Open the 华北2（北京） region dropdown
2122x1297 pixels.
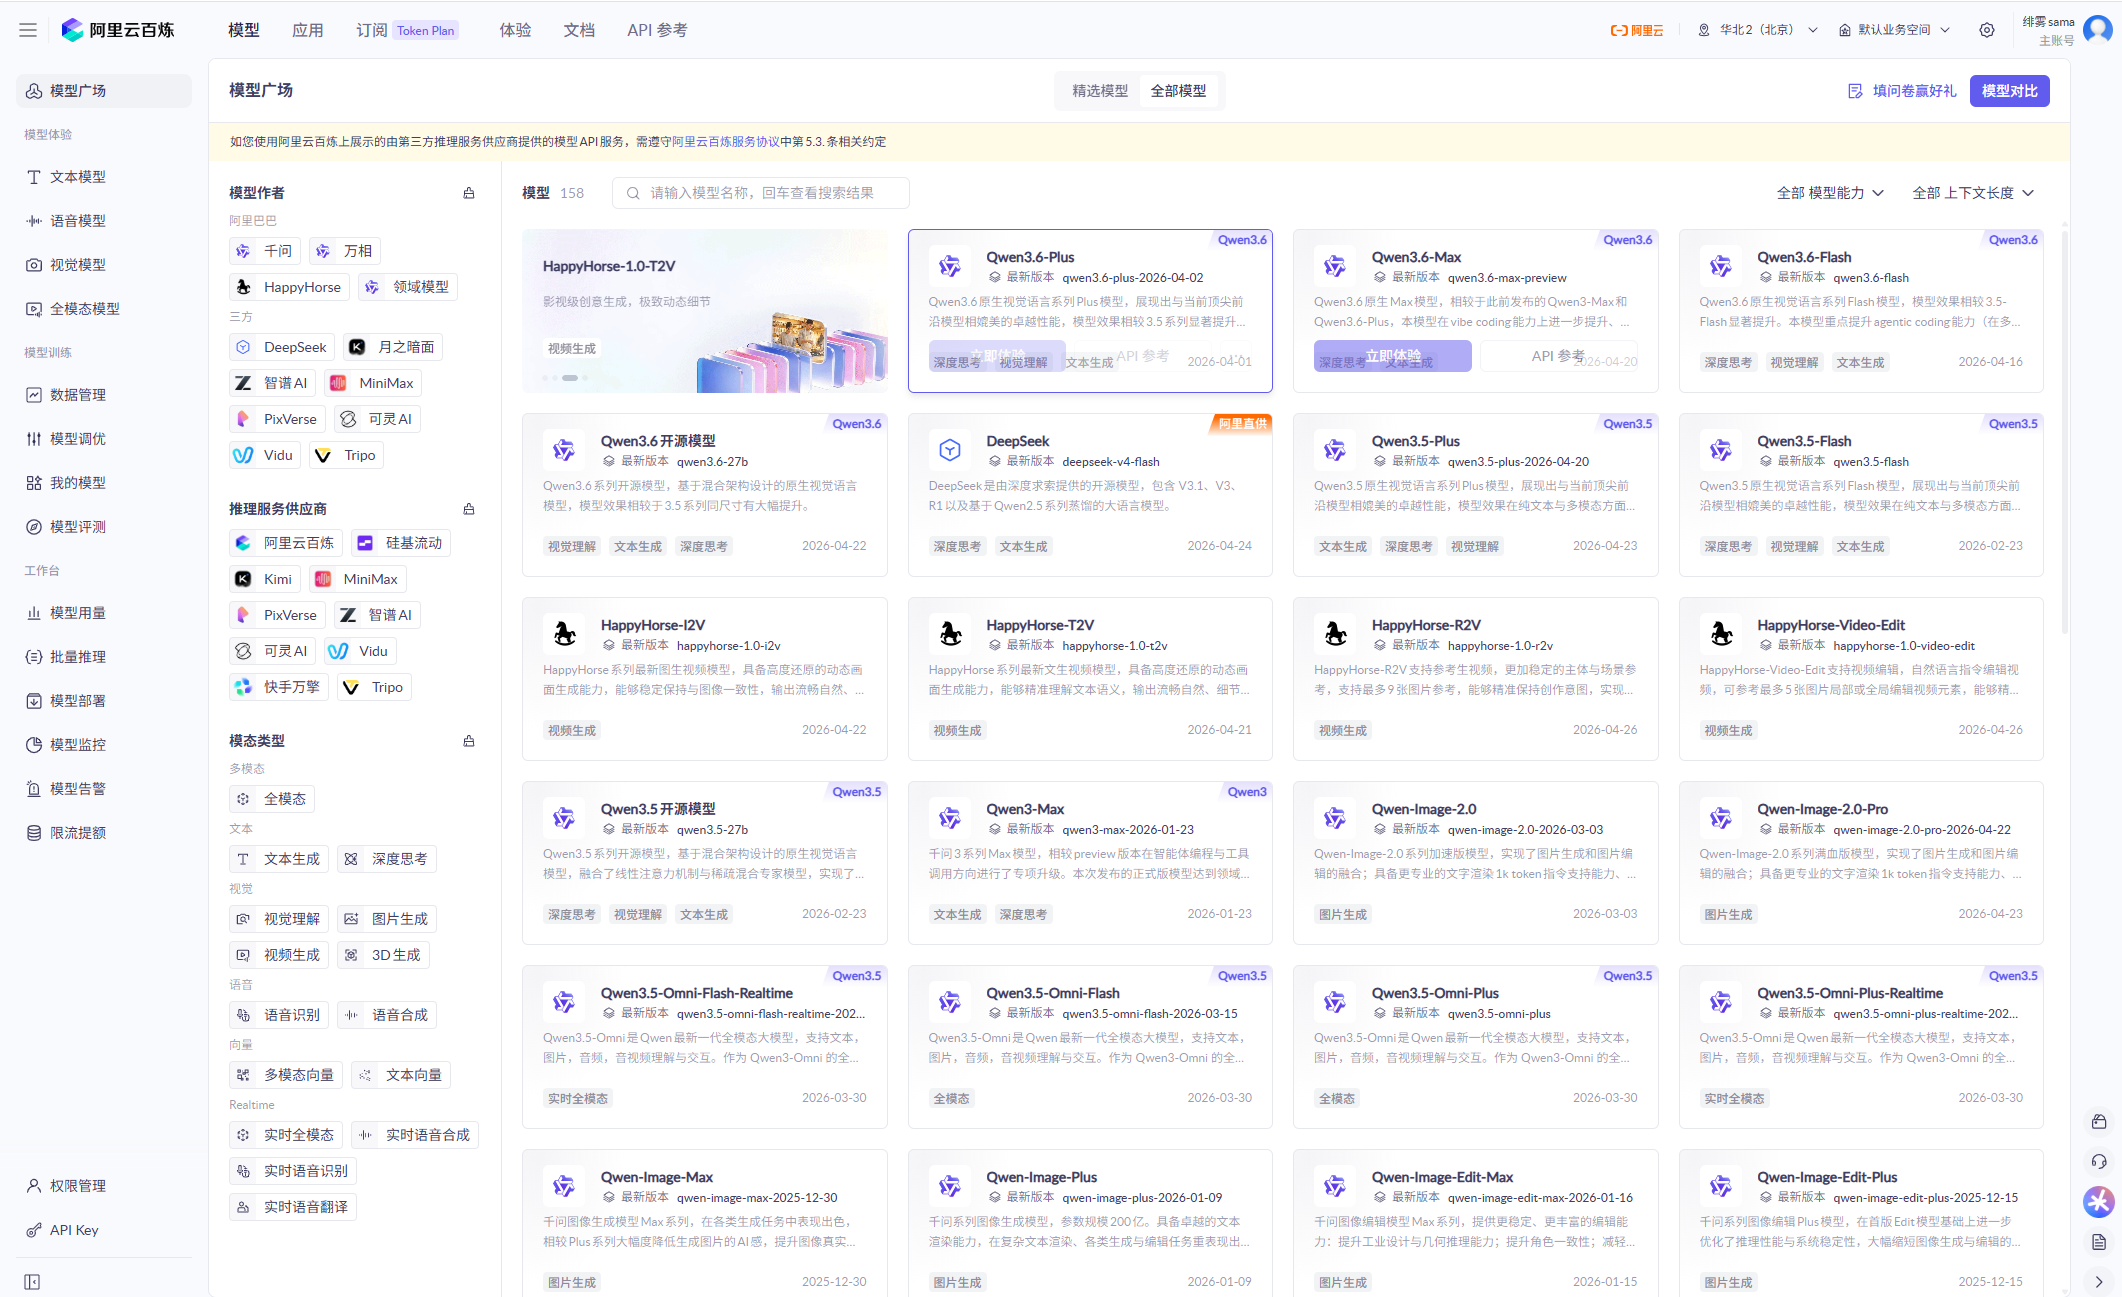(x=1758, y=30)
